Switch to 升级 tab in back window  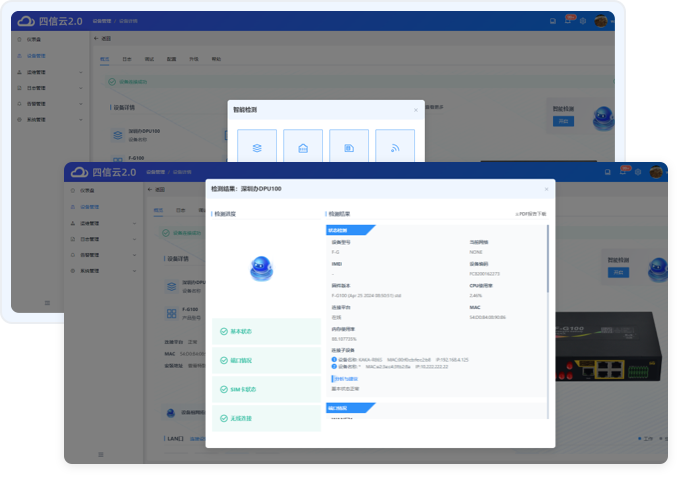(194, 59)
